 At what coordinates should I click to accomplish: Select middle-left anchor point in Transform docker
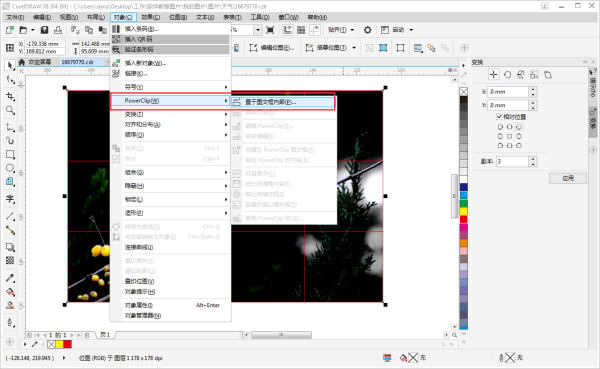(x=500, y=136)
